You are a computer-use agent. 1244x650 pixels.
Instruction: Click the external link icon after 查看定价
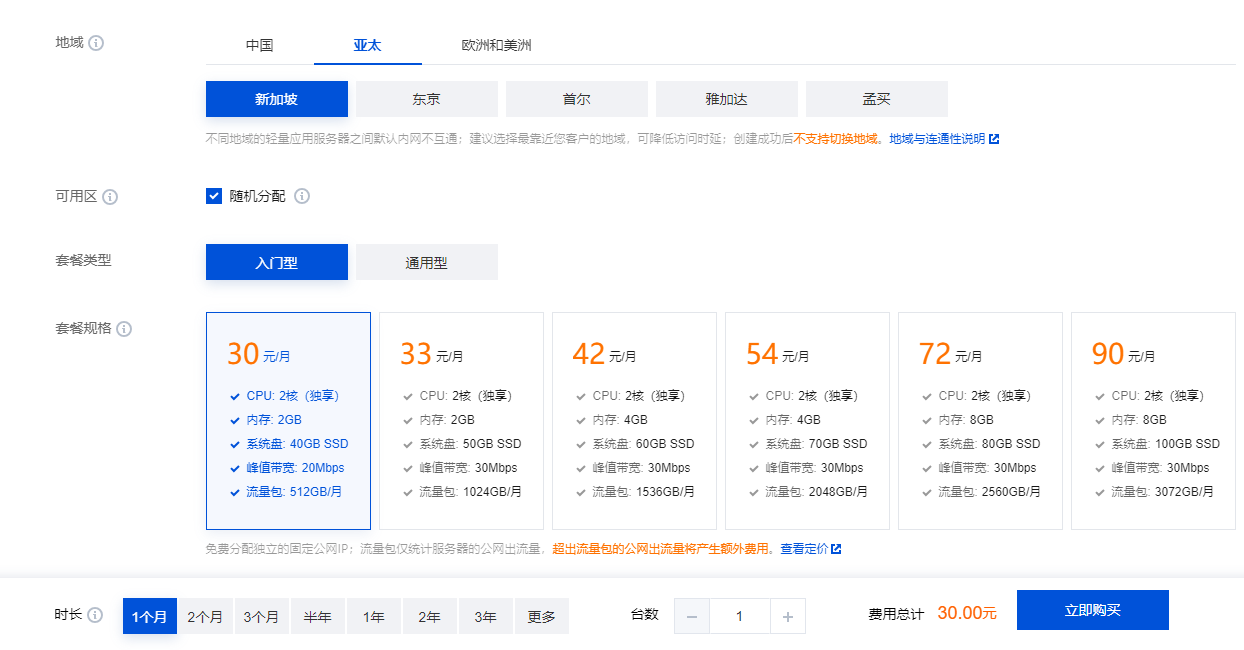(836, 549)
